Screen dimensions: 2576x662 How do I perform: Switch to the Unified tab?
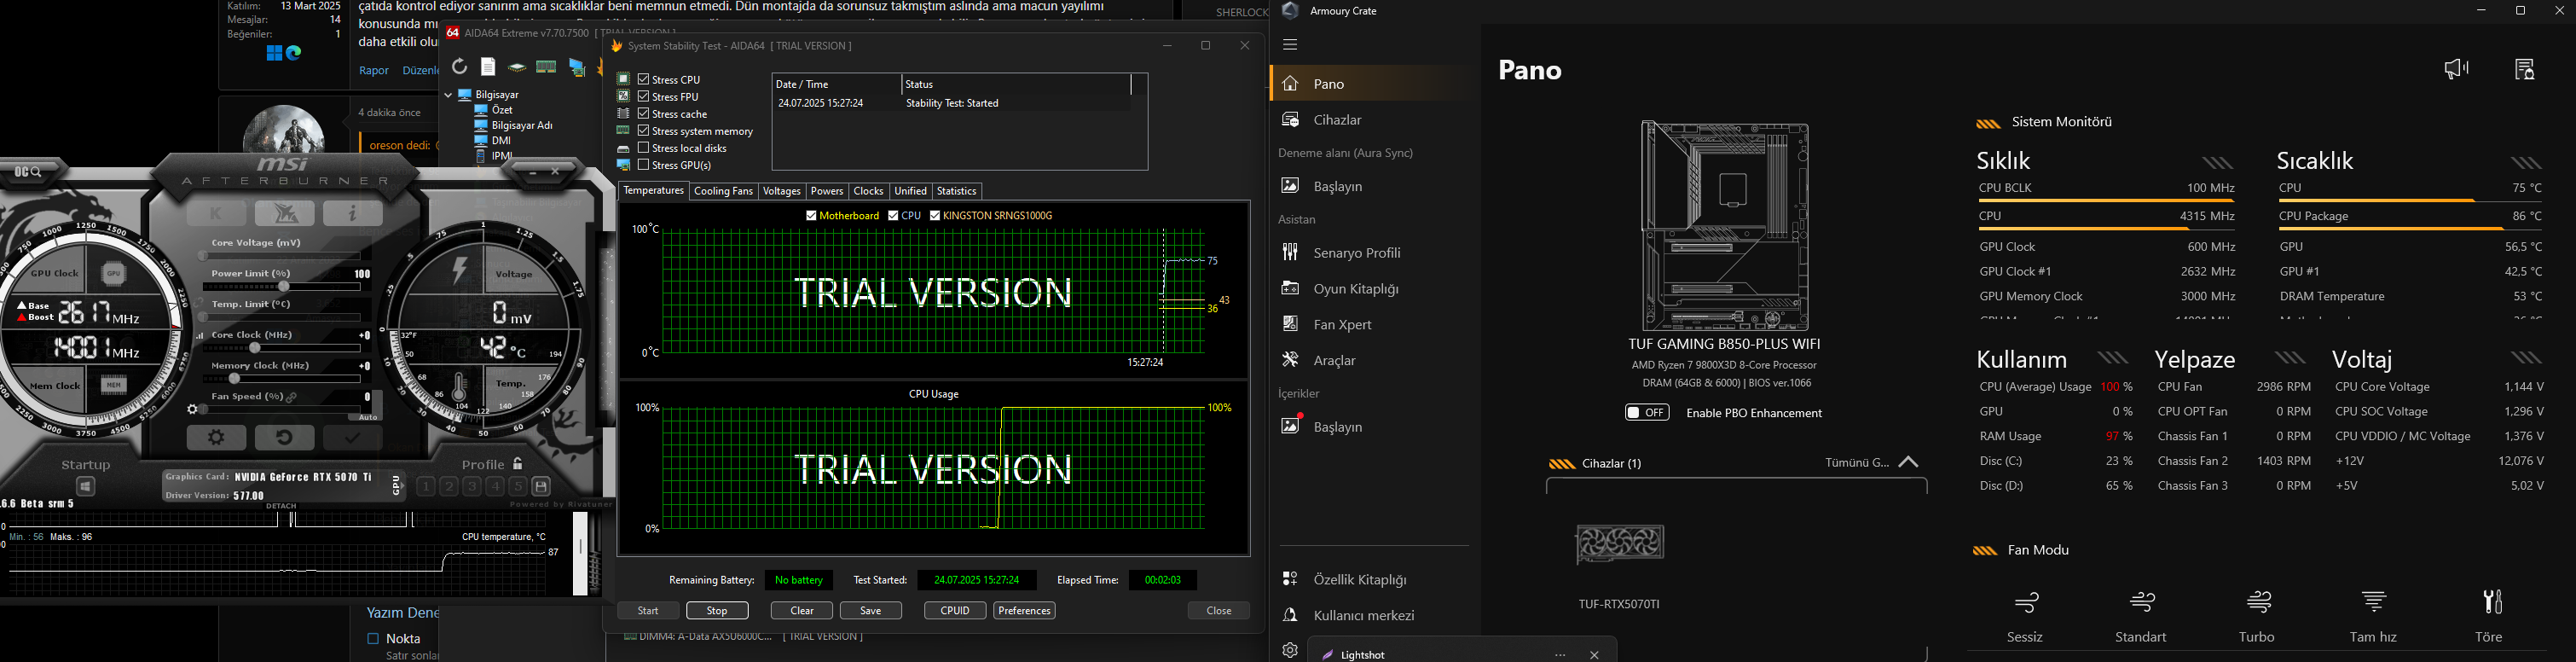click(910, 191)
